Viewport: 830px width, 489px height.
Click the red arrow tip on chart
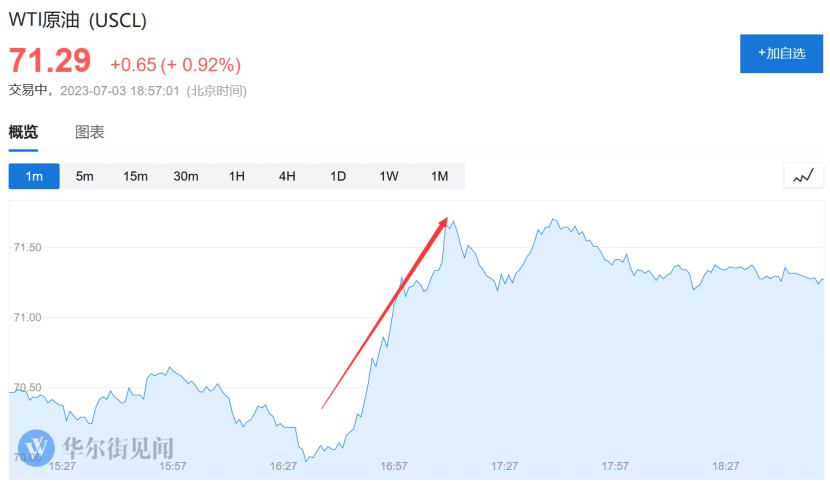(445, 218)
